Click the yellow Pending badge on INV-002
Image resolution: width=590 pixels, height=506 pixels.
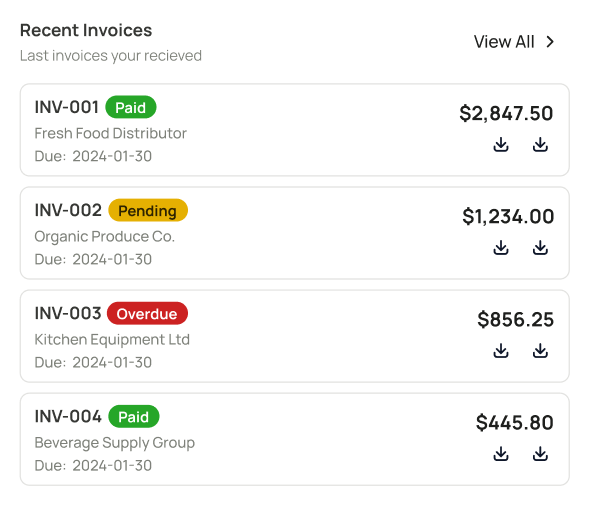point(148,210)
